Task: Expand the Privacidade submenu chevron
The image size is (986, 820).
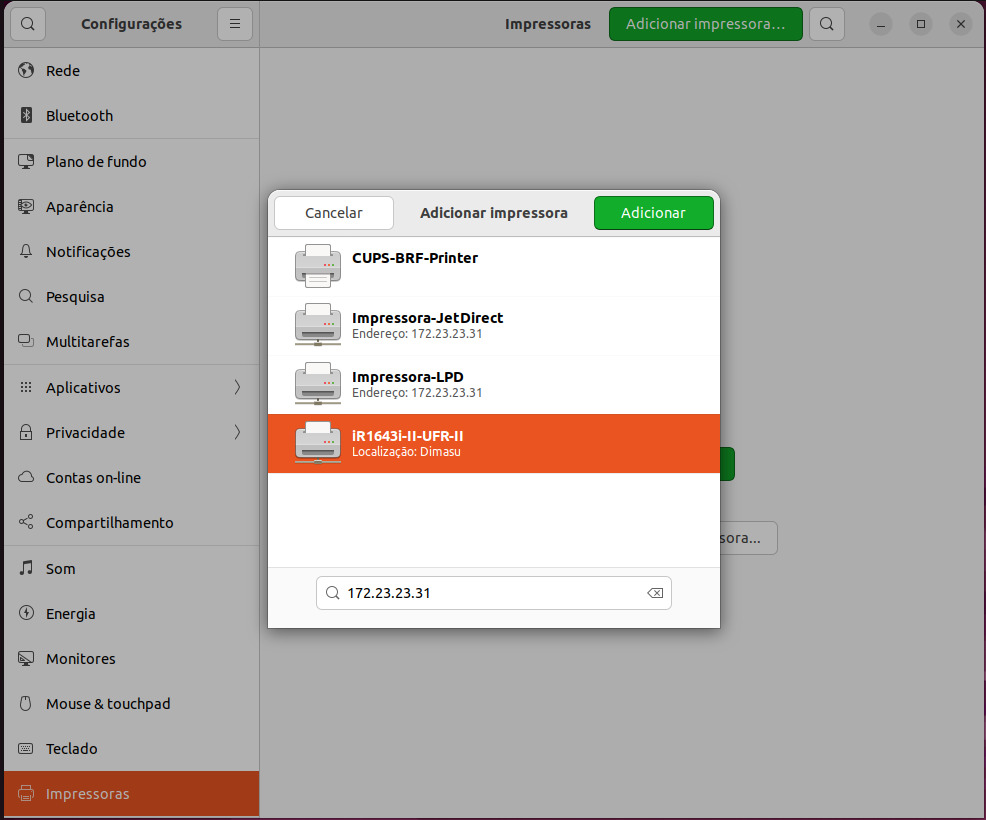Action: 237,432
